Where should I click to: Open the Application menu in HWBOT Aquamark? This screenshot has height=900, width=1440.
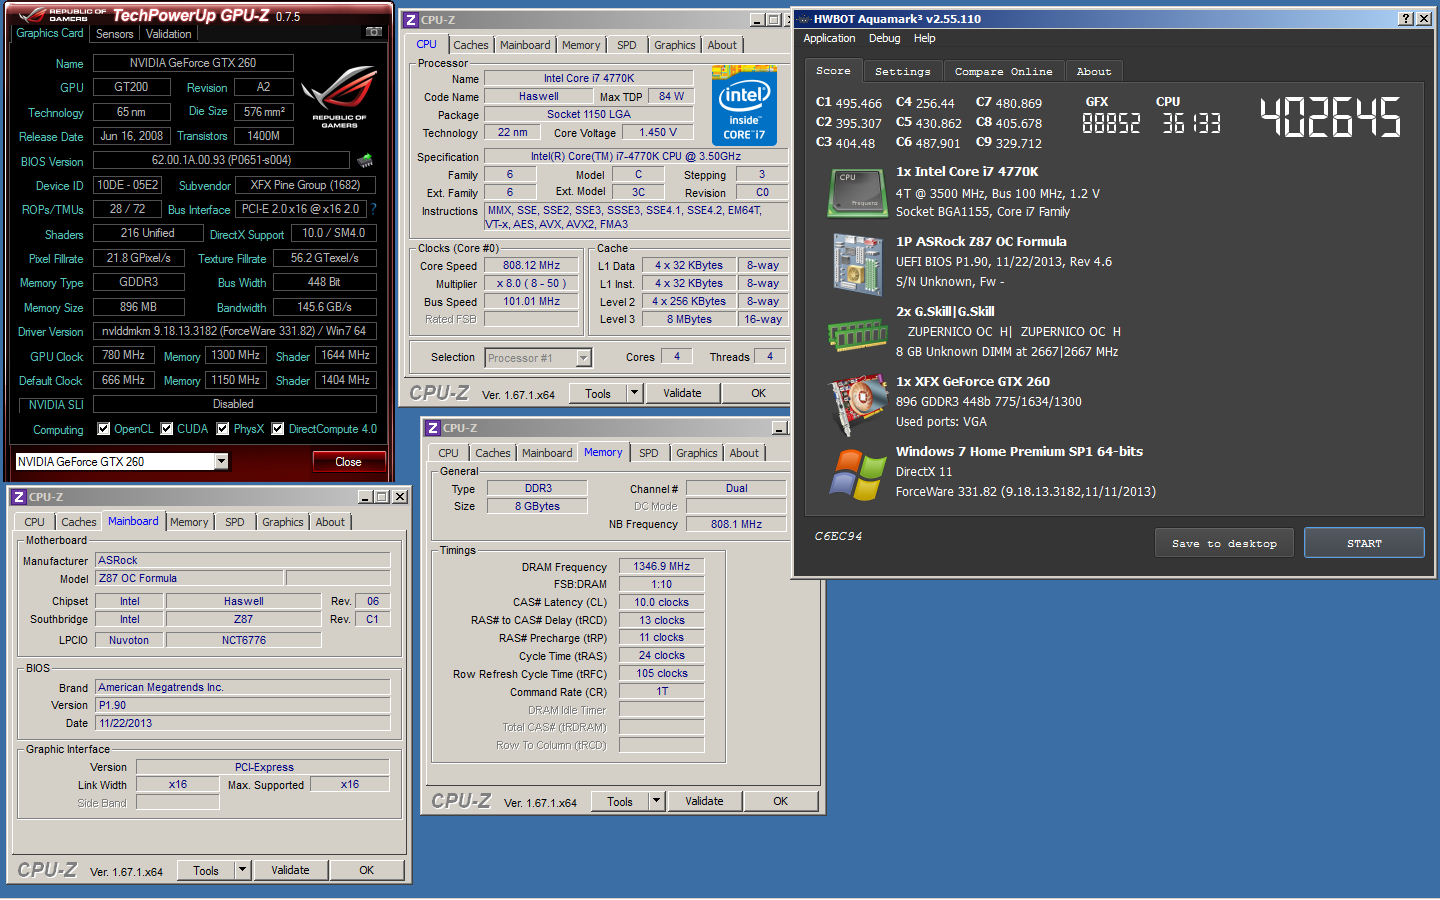829,39
